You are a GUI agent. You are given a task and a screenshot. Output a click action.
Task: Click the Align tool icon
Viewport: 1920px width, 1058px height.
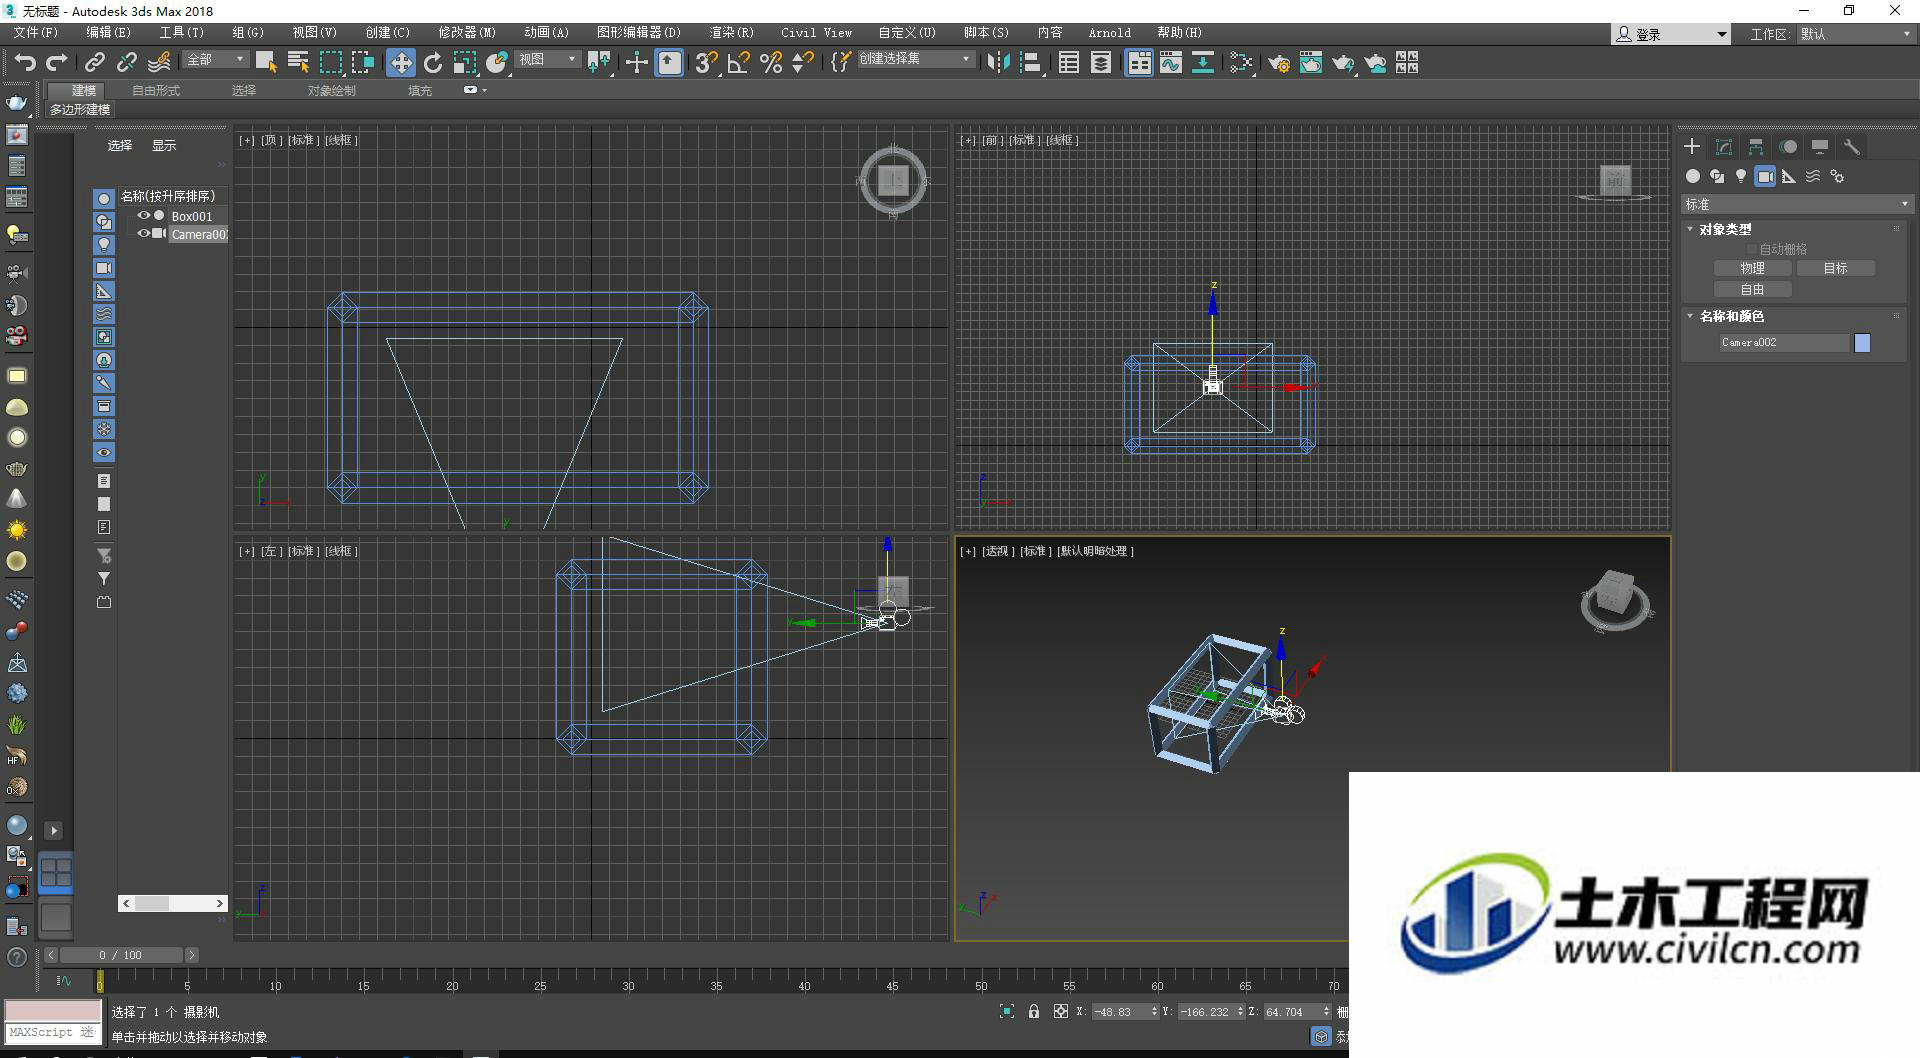point(1031,63)
